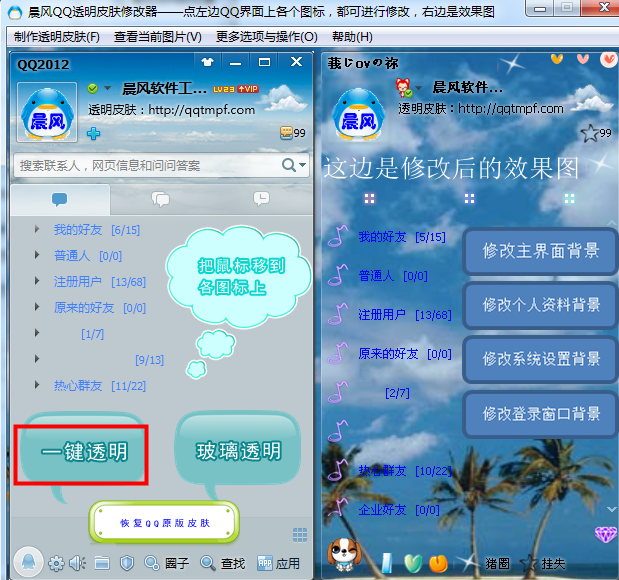The image size is (619, 580).
Task: Click the green online status icon
Action: [x=93, y=88]
